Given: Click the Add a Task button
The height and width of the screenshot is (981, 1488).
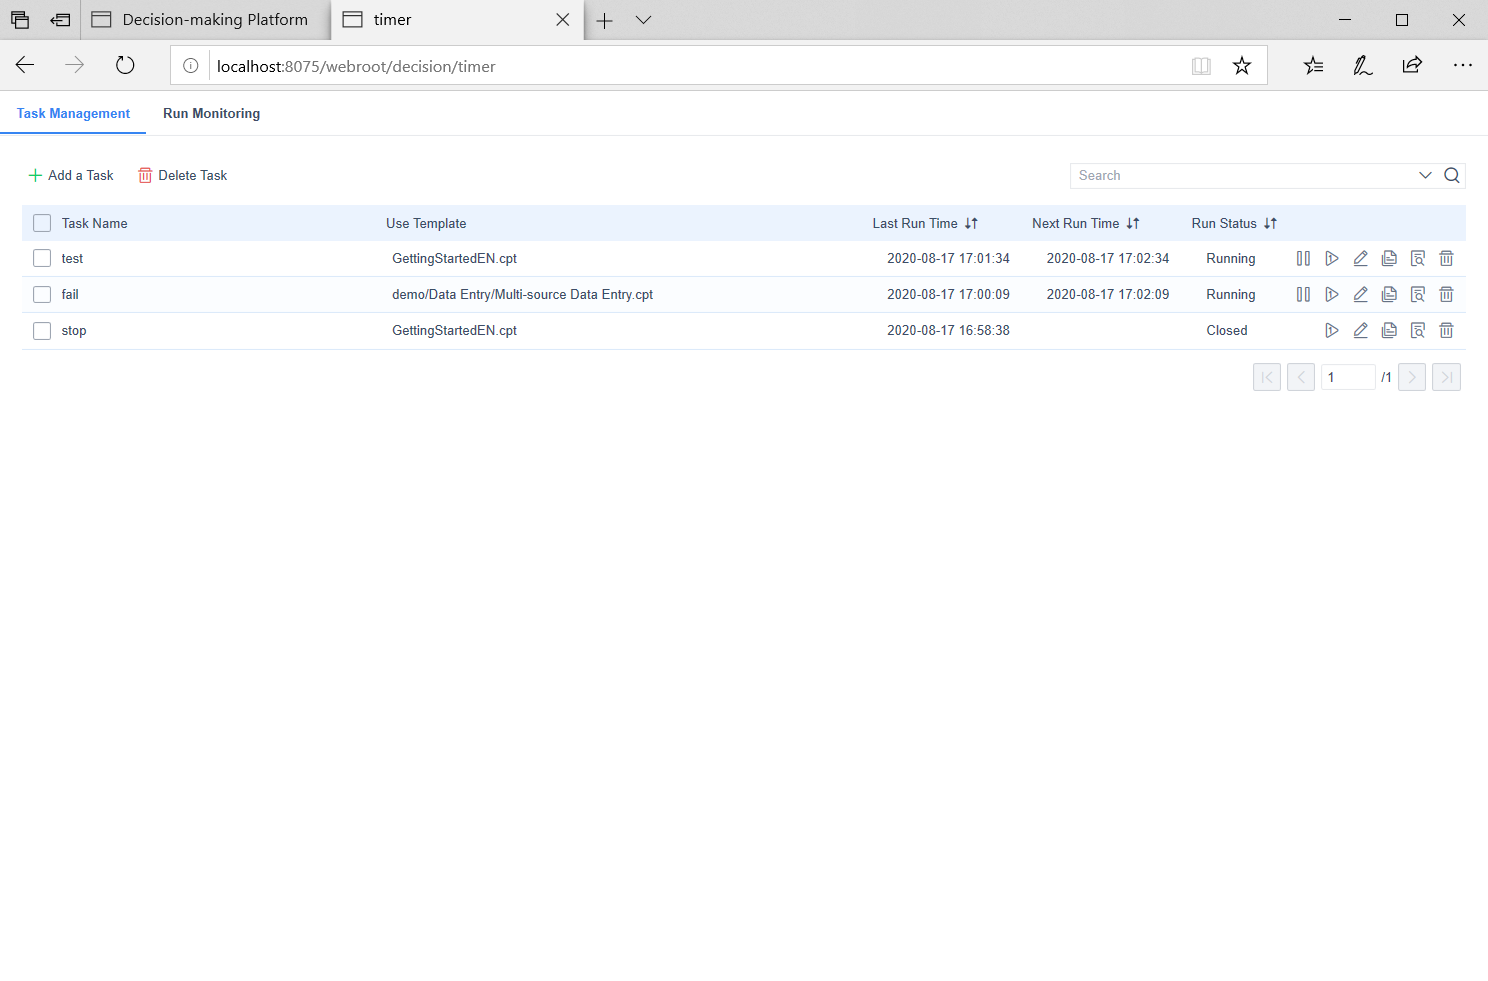Looking at the screenshot, I should coord(70,175).
